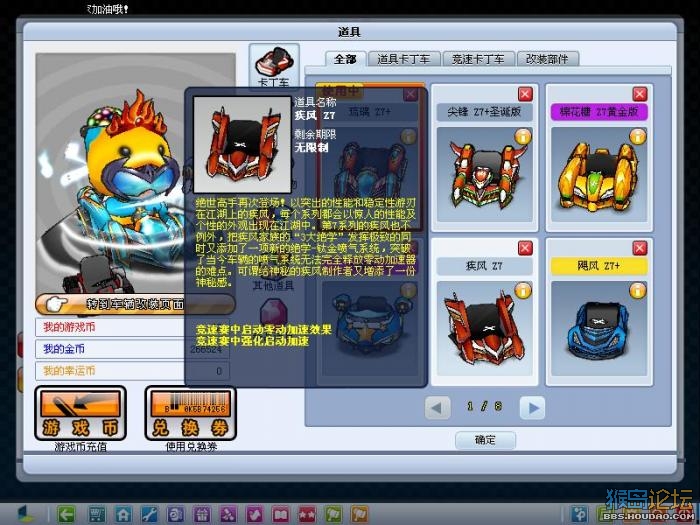
Task: Click the dark monitor icon at taskbar left
Action: 25,515
